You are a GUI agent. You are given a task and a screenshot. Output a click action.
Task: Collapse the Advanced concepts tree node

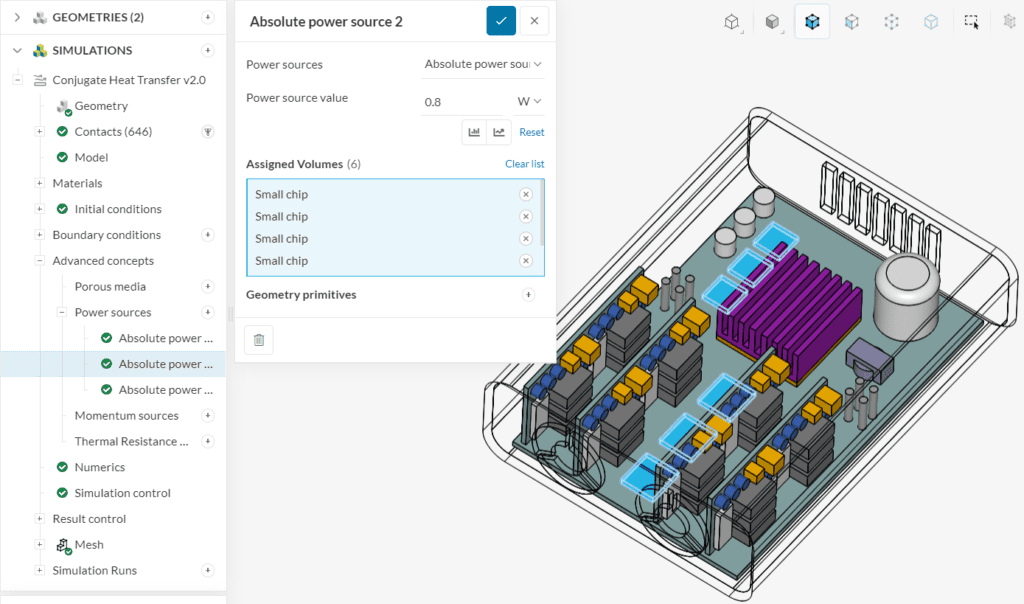(x=40, y=261)
